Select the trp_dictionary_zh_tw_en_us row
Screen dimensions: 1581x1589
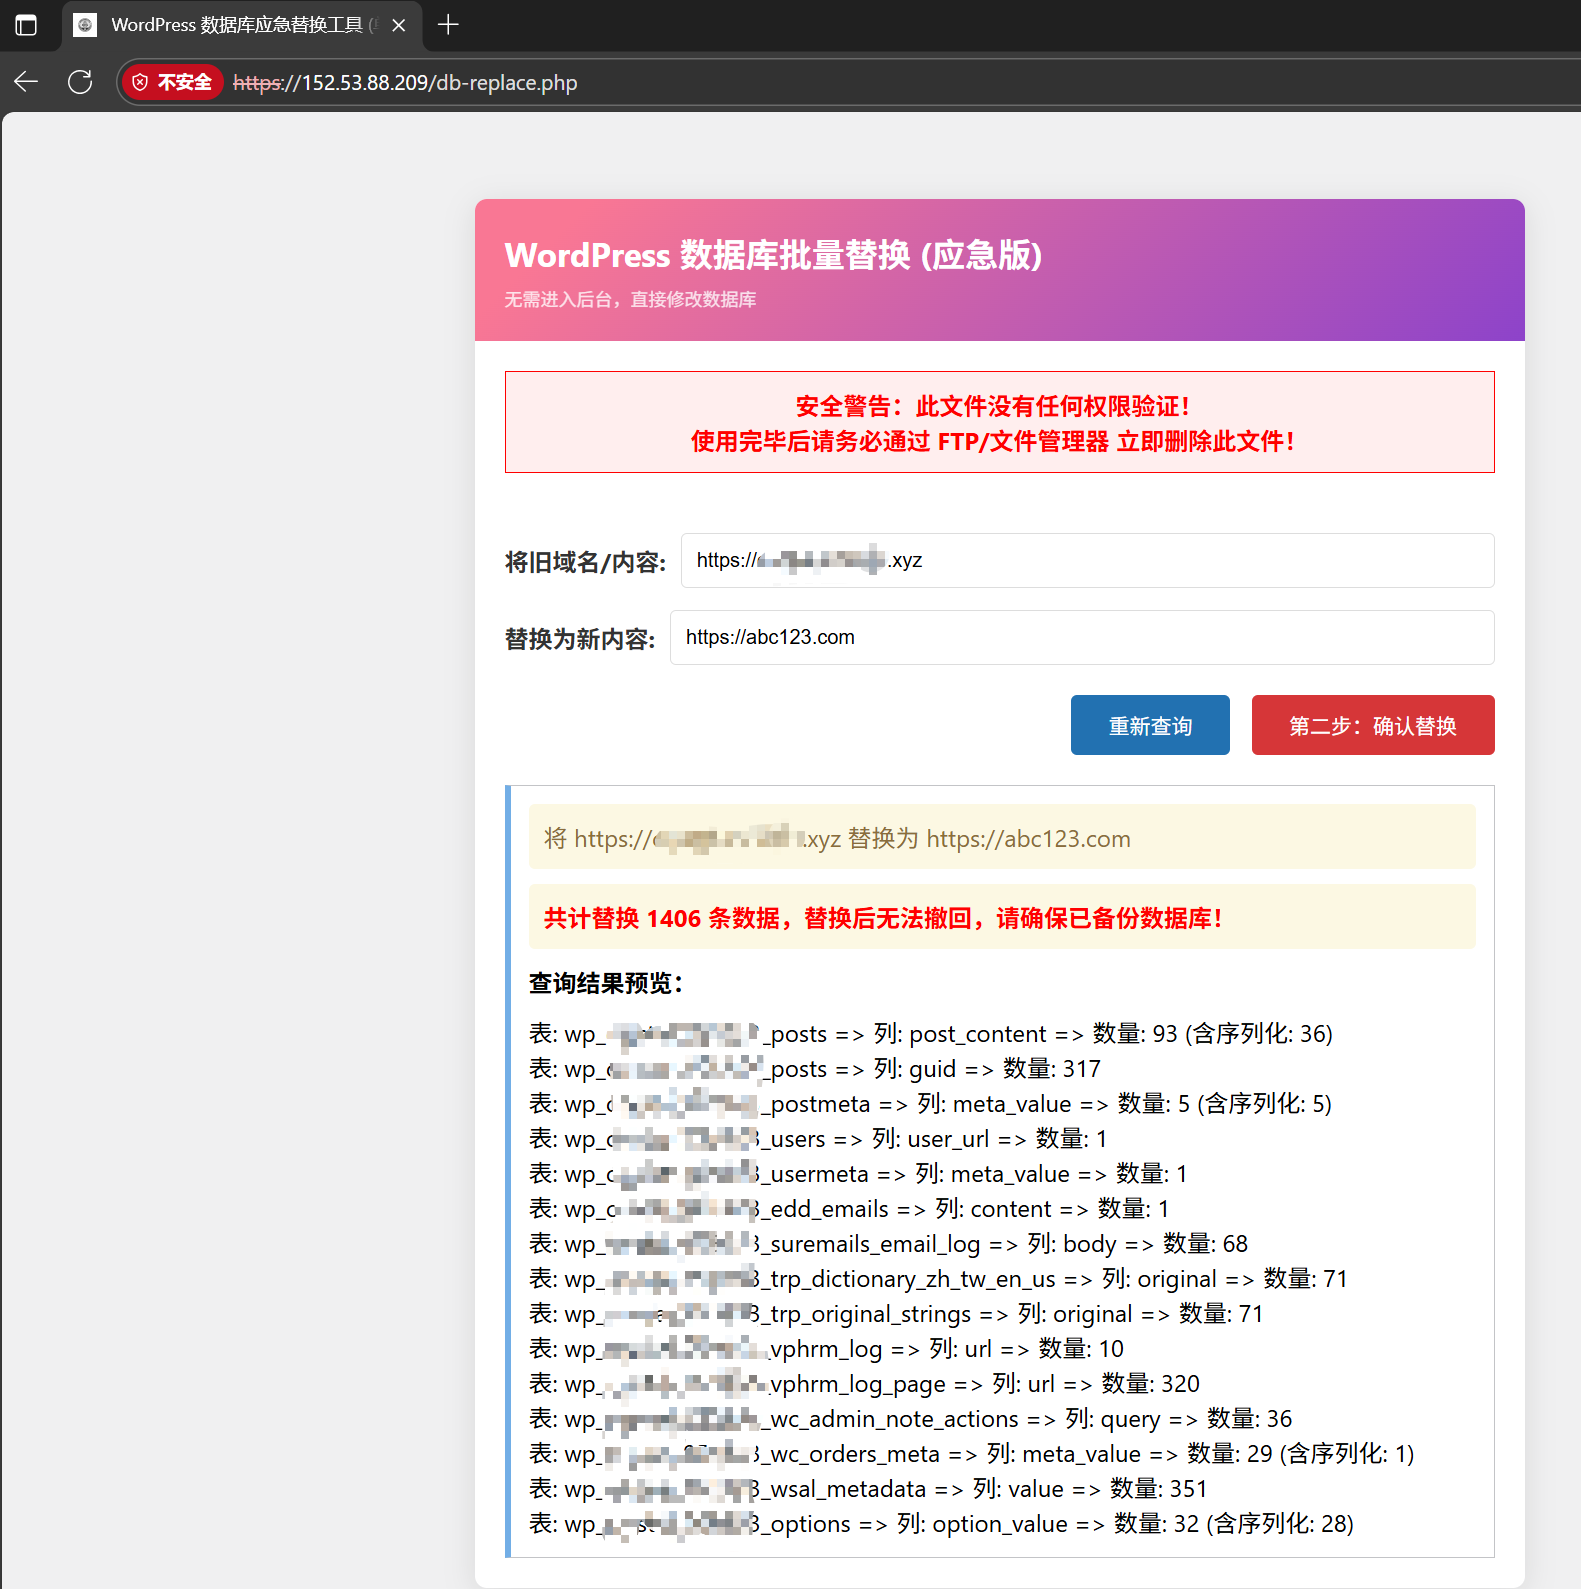[x=938, y=1279]
